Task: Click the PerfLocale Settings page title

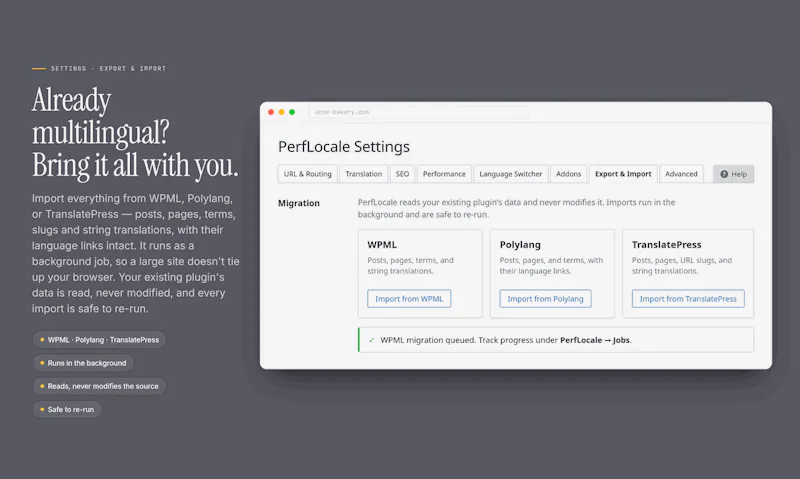Action: [x=344, y=146]
